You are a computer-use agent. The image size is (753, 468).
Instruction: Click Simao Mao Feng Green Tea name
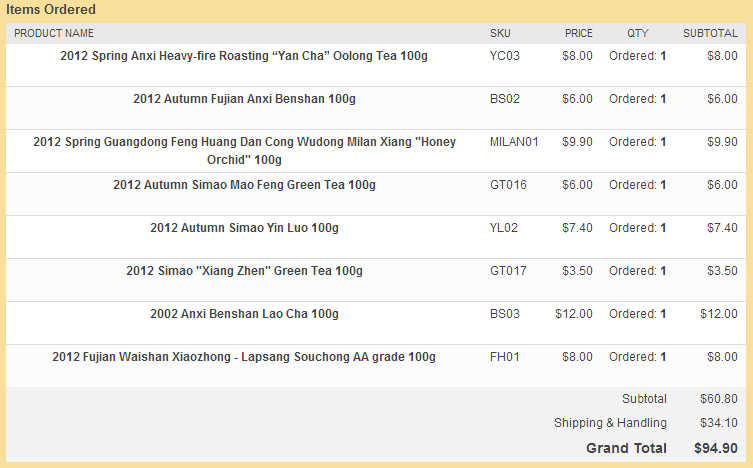[244, 185]
